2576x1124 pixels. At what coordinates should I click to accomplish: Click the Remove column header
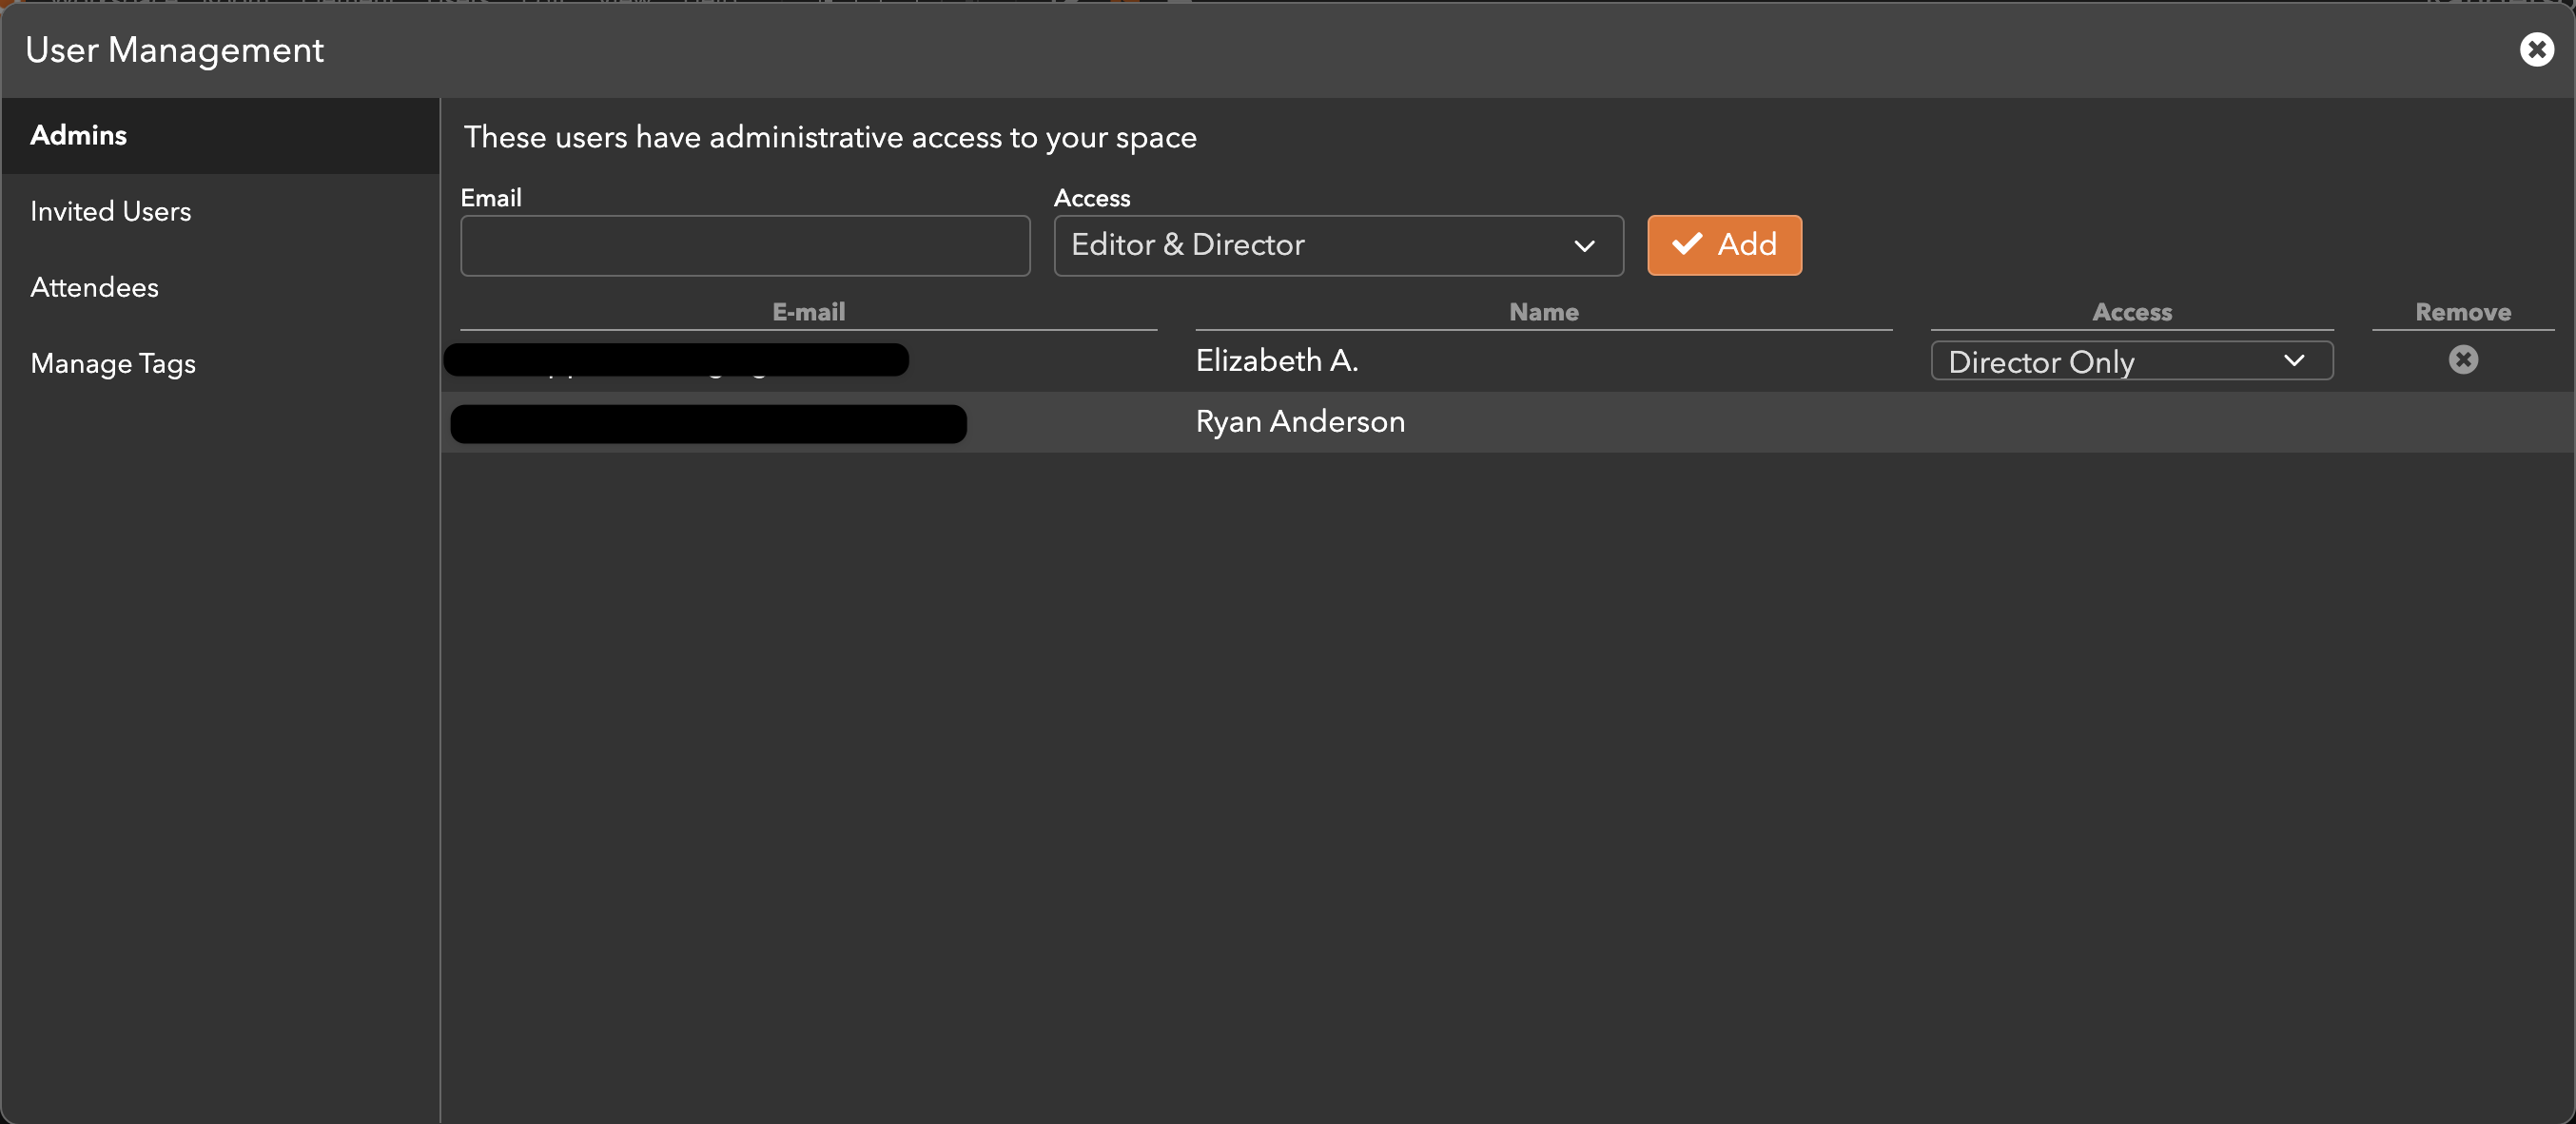2462,312
